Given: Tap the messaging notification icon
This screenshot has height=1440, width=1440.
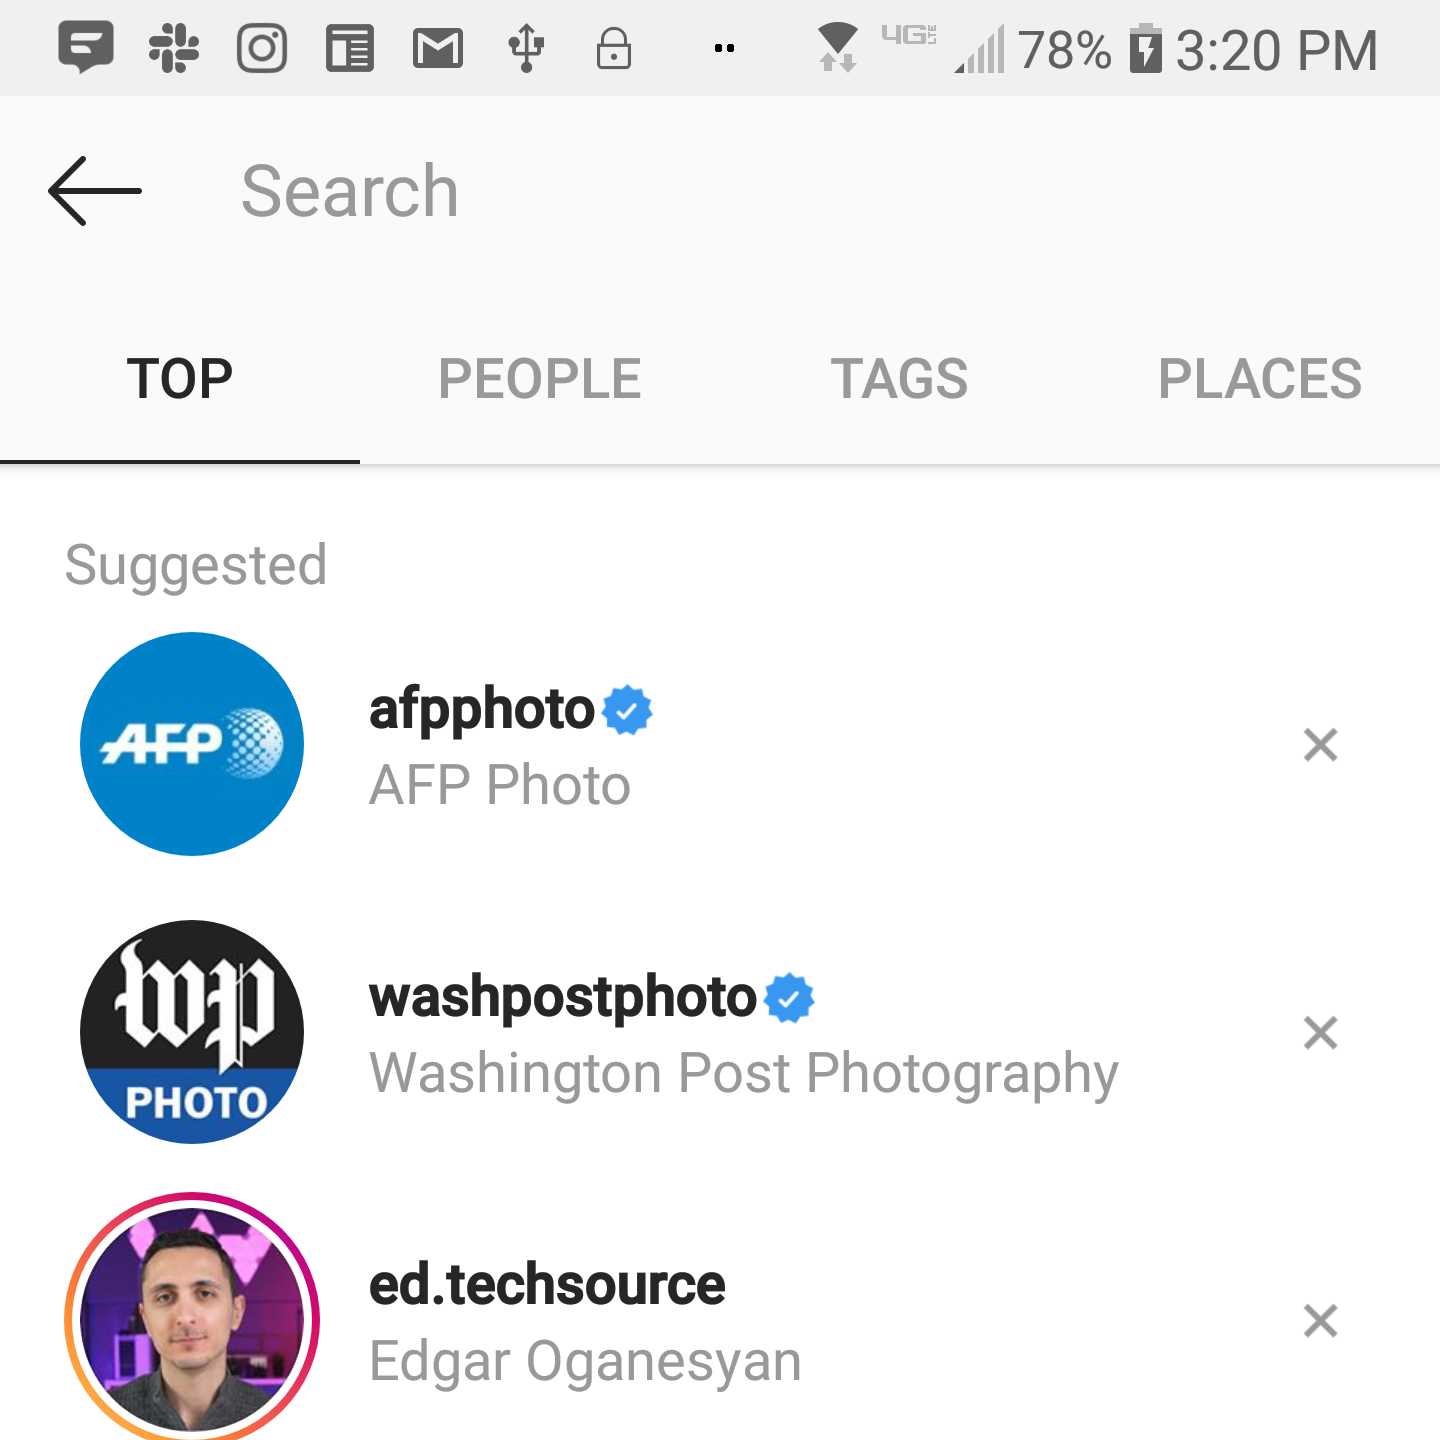Looking at the screenshot, I should click(x=86, y=48).
